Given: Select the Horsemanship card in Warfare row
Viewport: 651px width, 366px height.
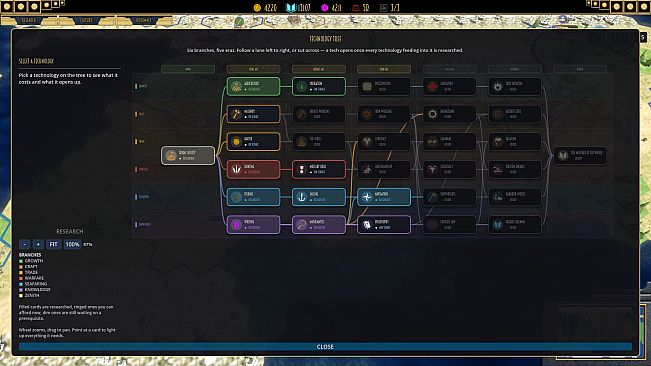Looking at the screenshot, I should [x=384, y=169].
